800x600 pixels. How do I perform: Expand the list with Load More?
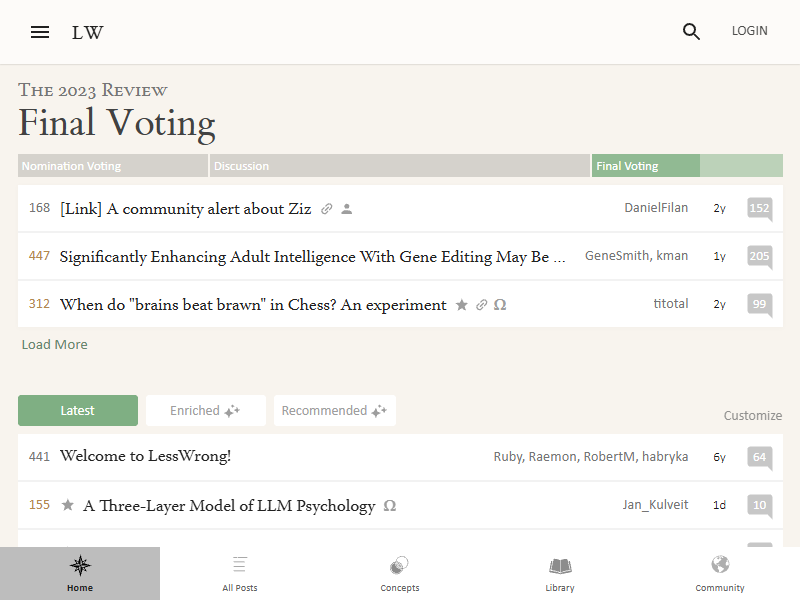coord(55,345)
